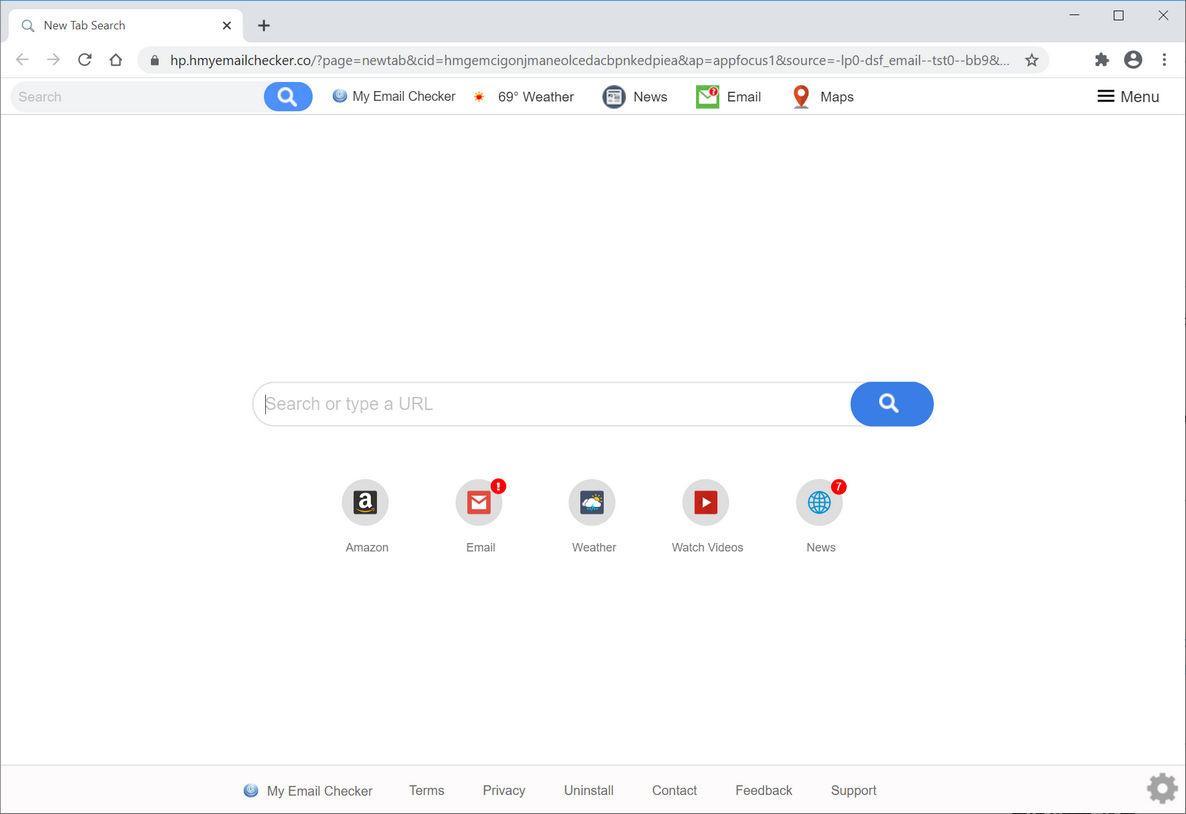1186x814 pixels.
Task: Open the toolbar Maps link
Action: (x=823, y=97)
